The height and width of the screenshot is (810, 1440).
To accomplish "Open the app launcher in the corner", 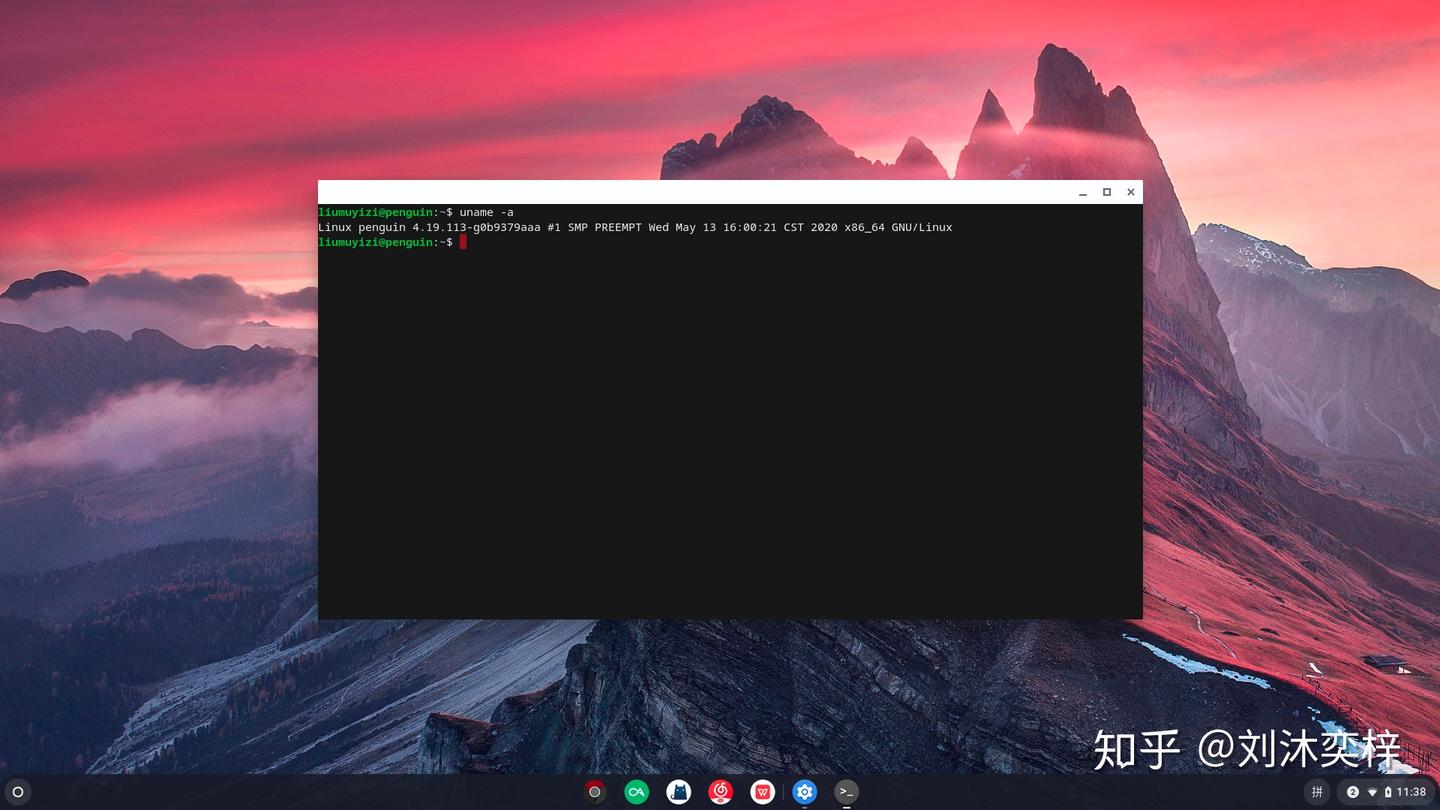I will [16, 791].
